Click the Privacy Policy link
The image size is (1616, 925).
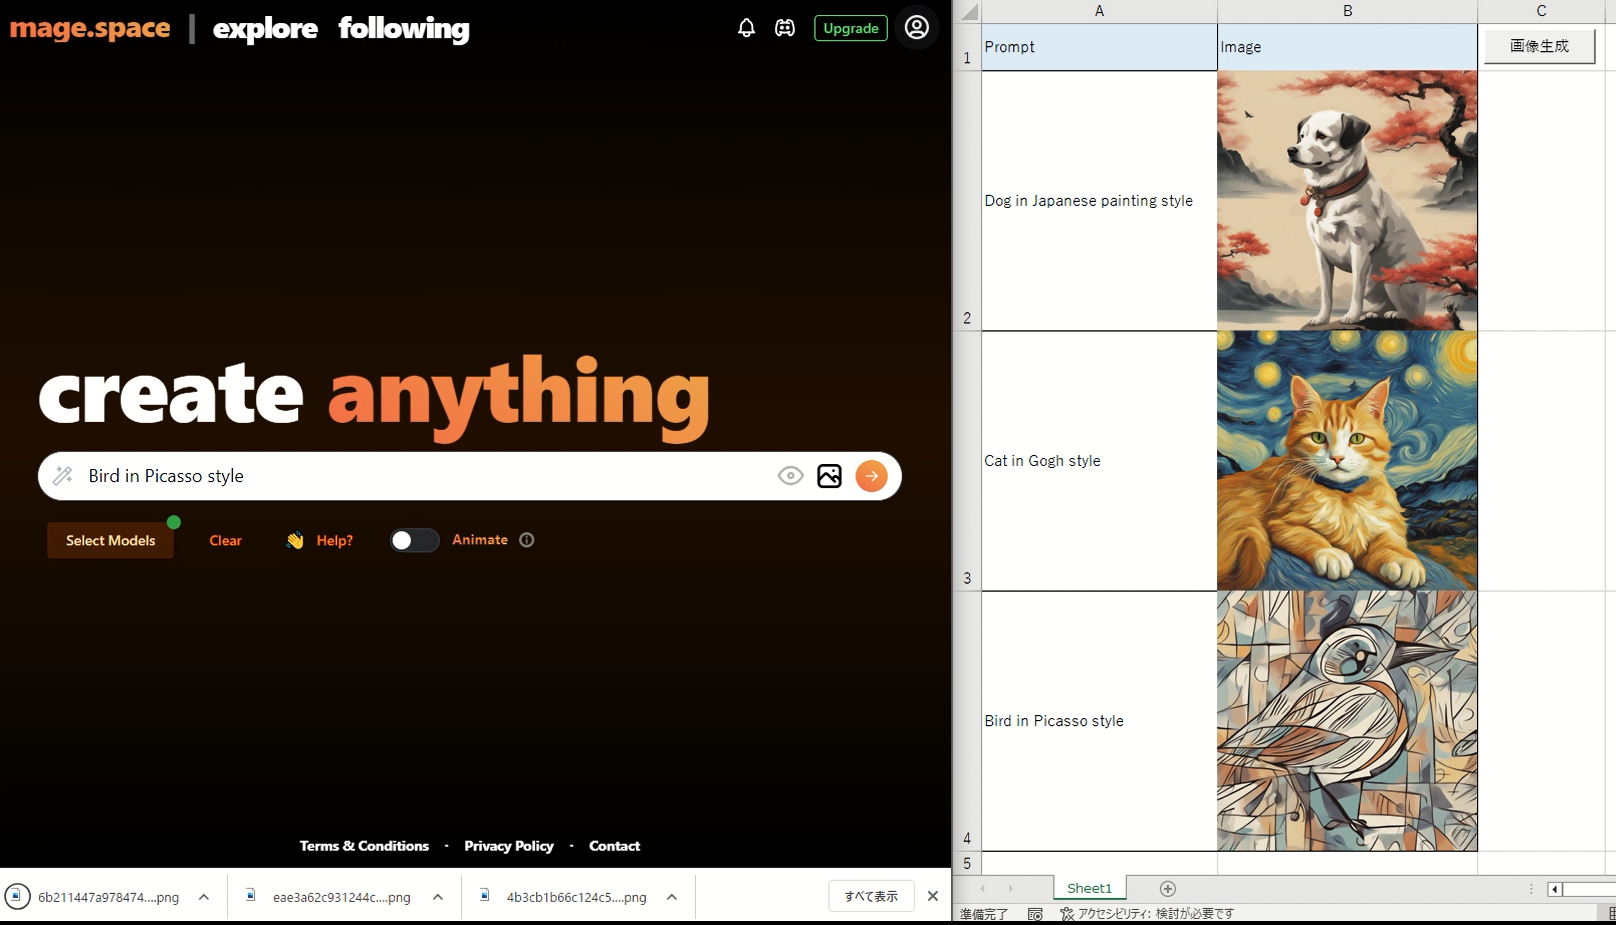click(508, 846)
